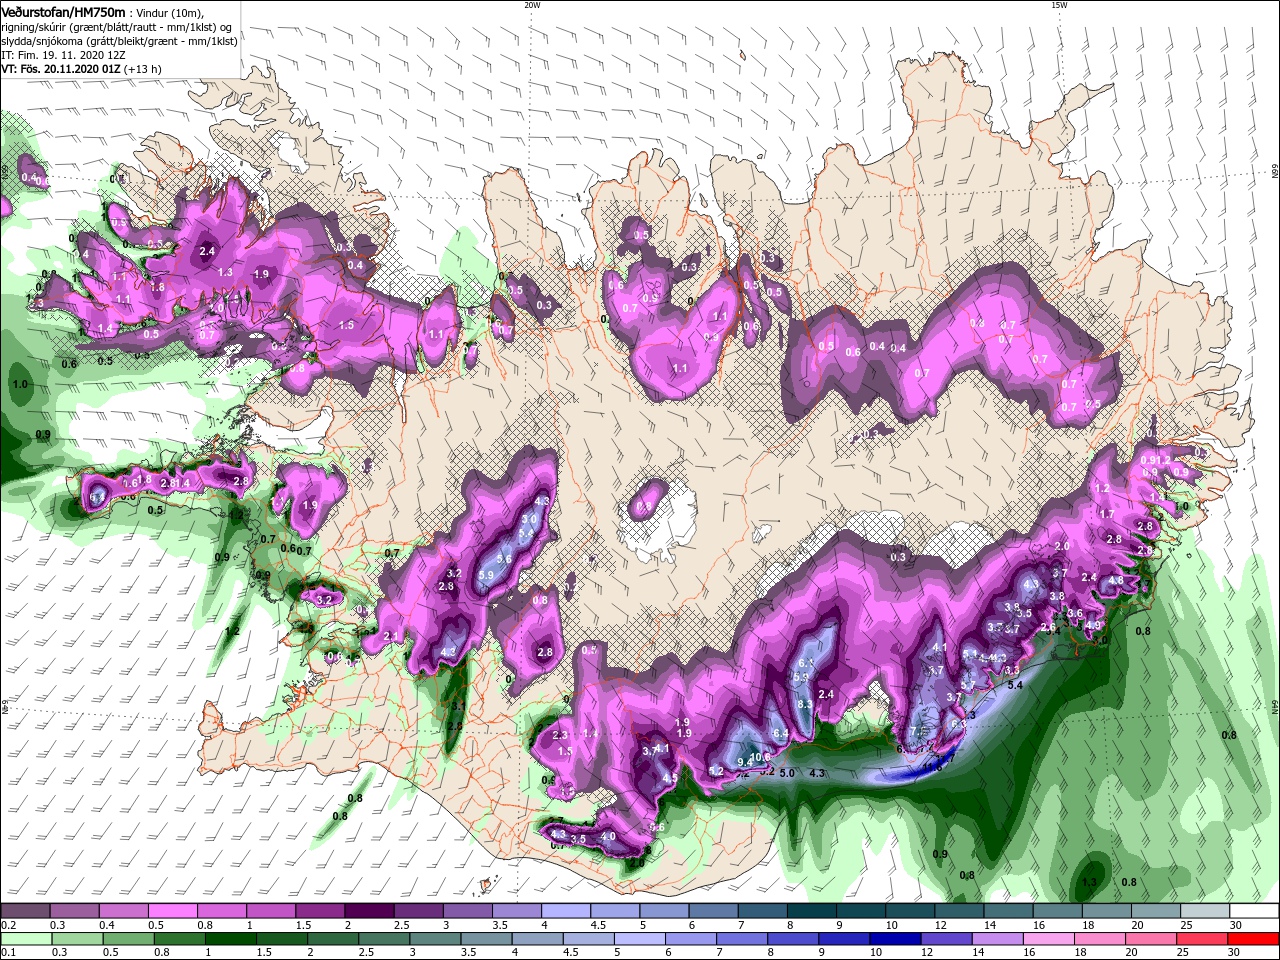Pick bottom-row pink swatch between 16 and 18
Image resolution: width=1280 pixels, height=960 pixels.
[x=1049, y=939]
